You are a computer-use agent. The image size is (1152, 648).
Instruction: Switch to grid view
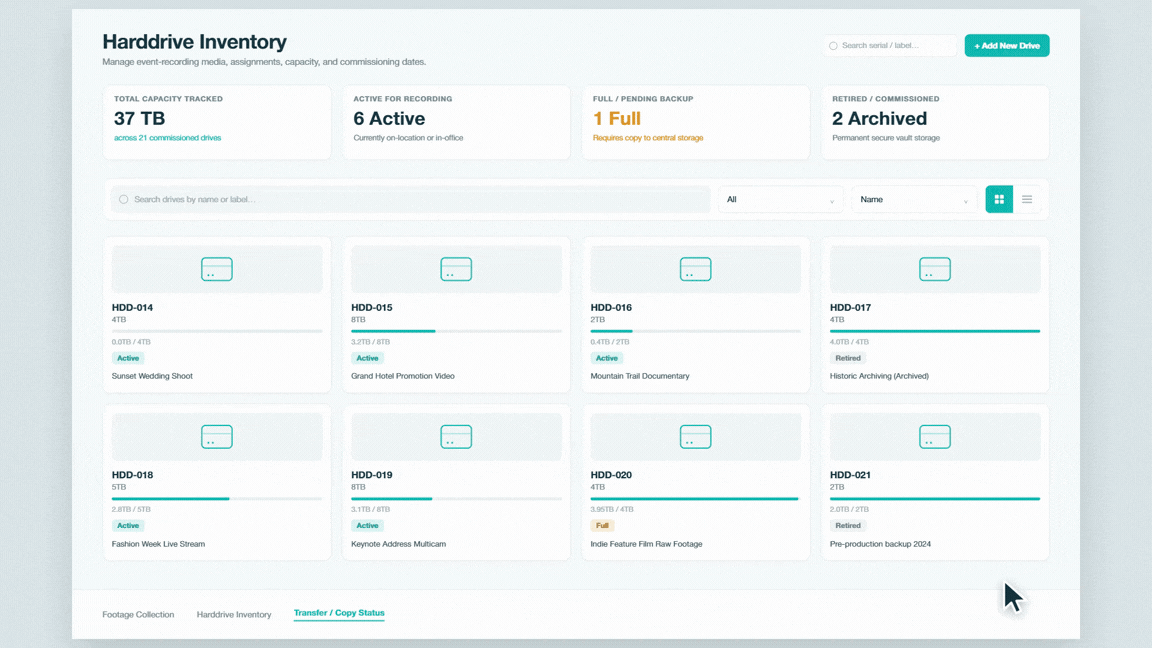click(999, 199)
